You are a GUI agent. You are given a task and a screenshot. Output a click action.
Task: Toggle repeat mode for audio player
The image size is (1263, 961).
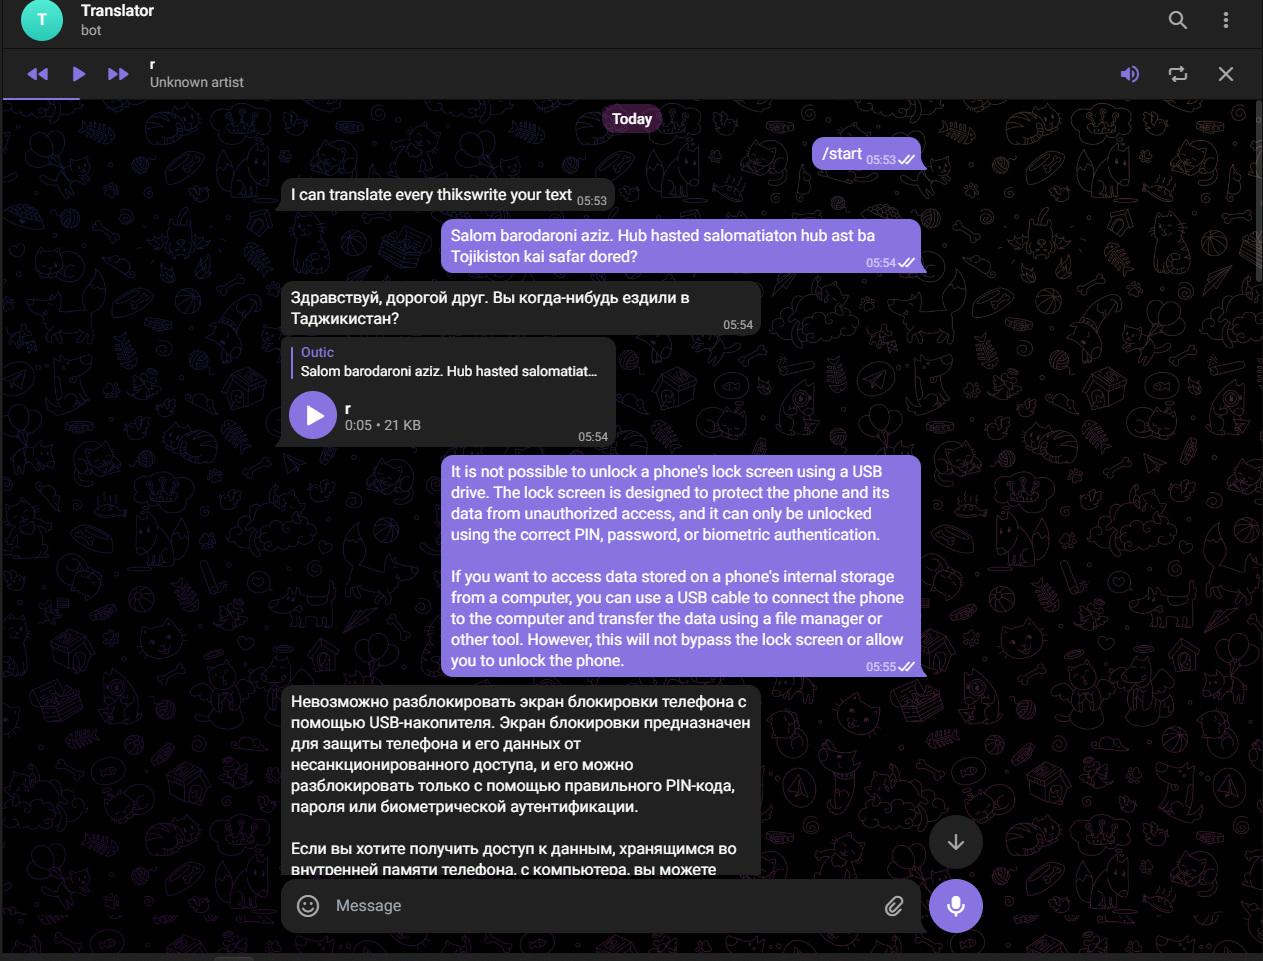[1177, 74]
